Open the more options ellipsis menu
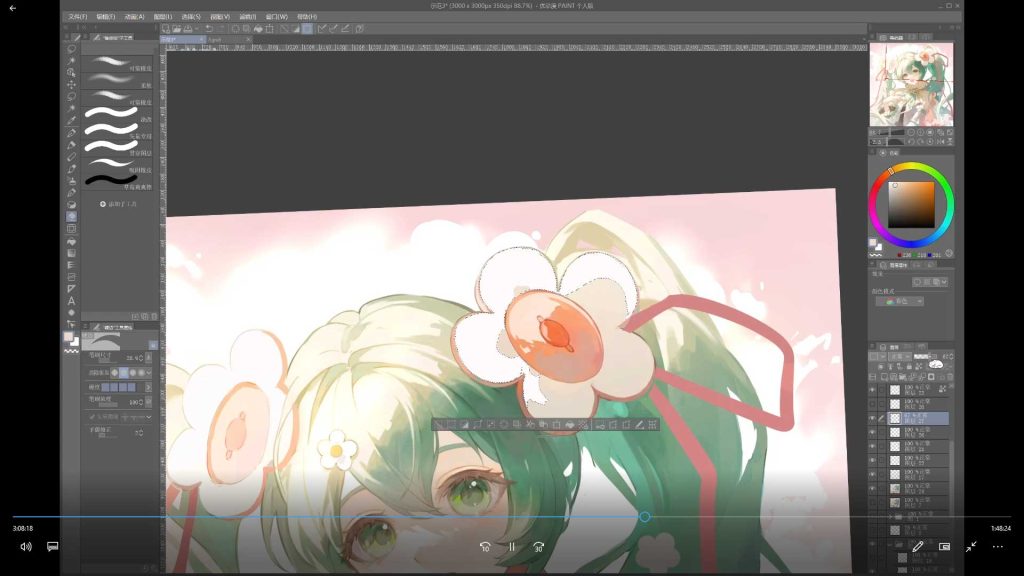Image resolution: width=1024 pixels, height=576 pixels. [998, 547]
